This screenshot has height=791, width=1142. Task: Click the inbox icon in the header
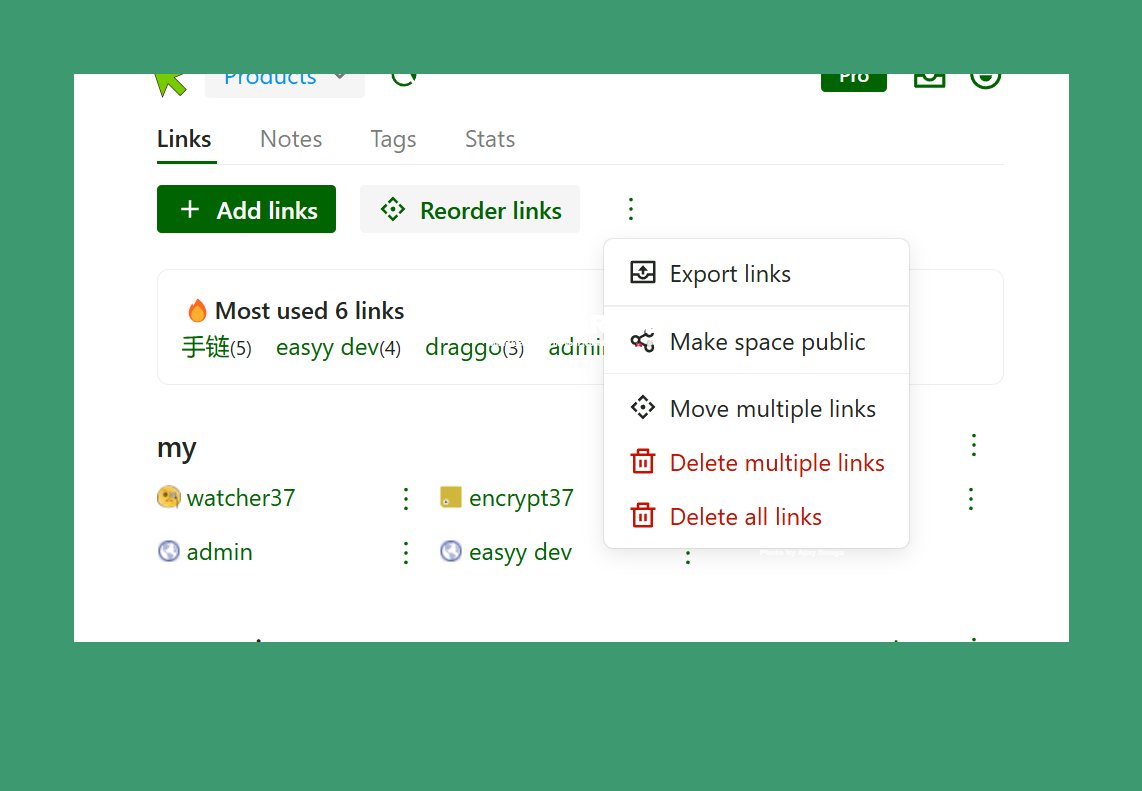929,80
